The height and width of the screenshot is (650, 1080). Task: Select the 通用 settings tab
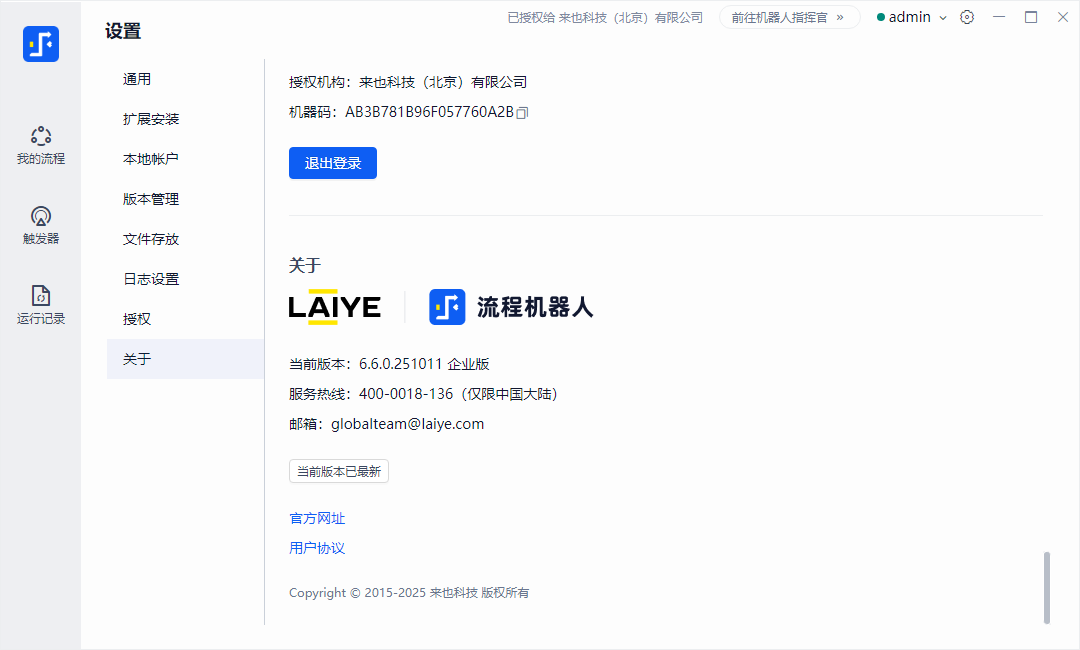(x=137, y=79)
